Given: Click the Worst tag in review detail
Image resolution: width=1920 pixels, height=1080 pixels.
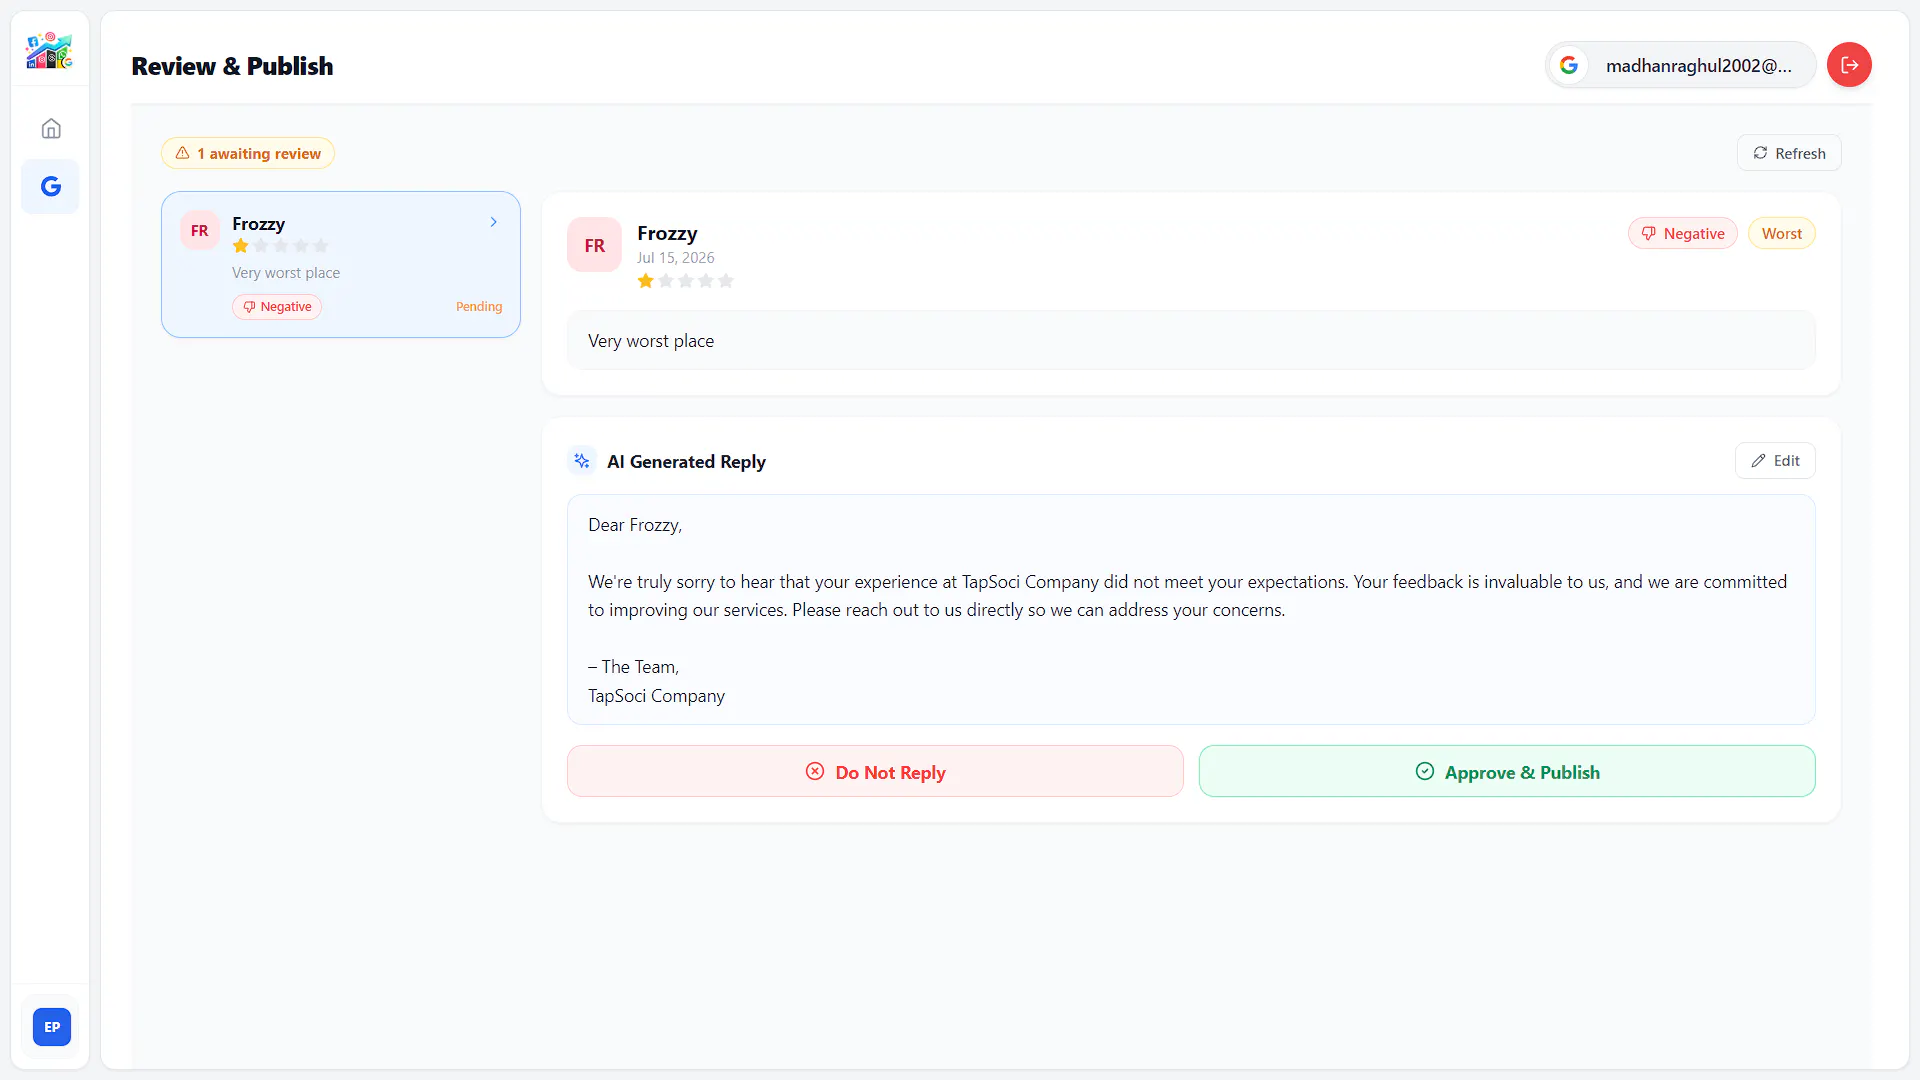Looking at the screenshot, I should tap(1781, 233).
